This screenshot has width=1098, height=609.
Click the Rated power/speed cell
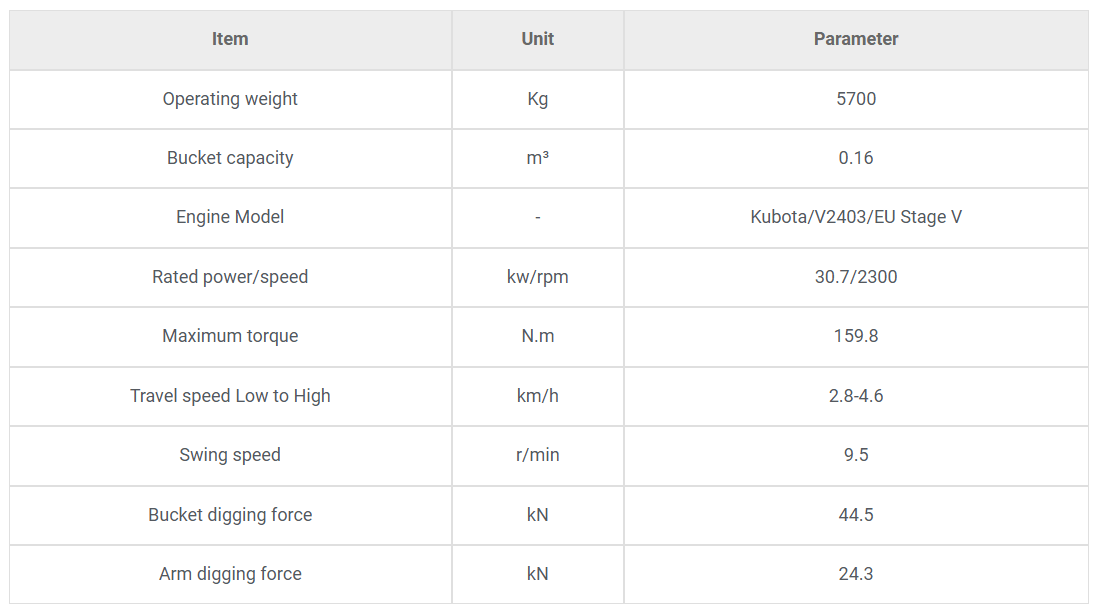pyautogui.click(x=230, y=277)
